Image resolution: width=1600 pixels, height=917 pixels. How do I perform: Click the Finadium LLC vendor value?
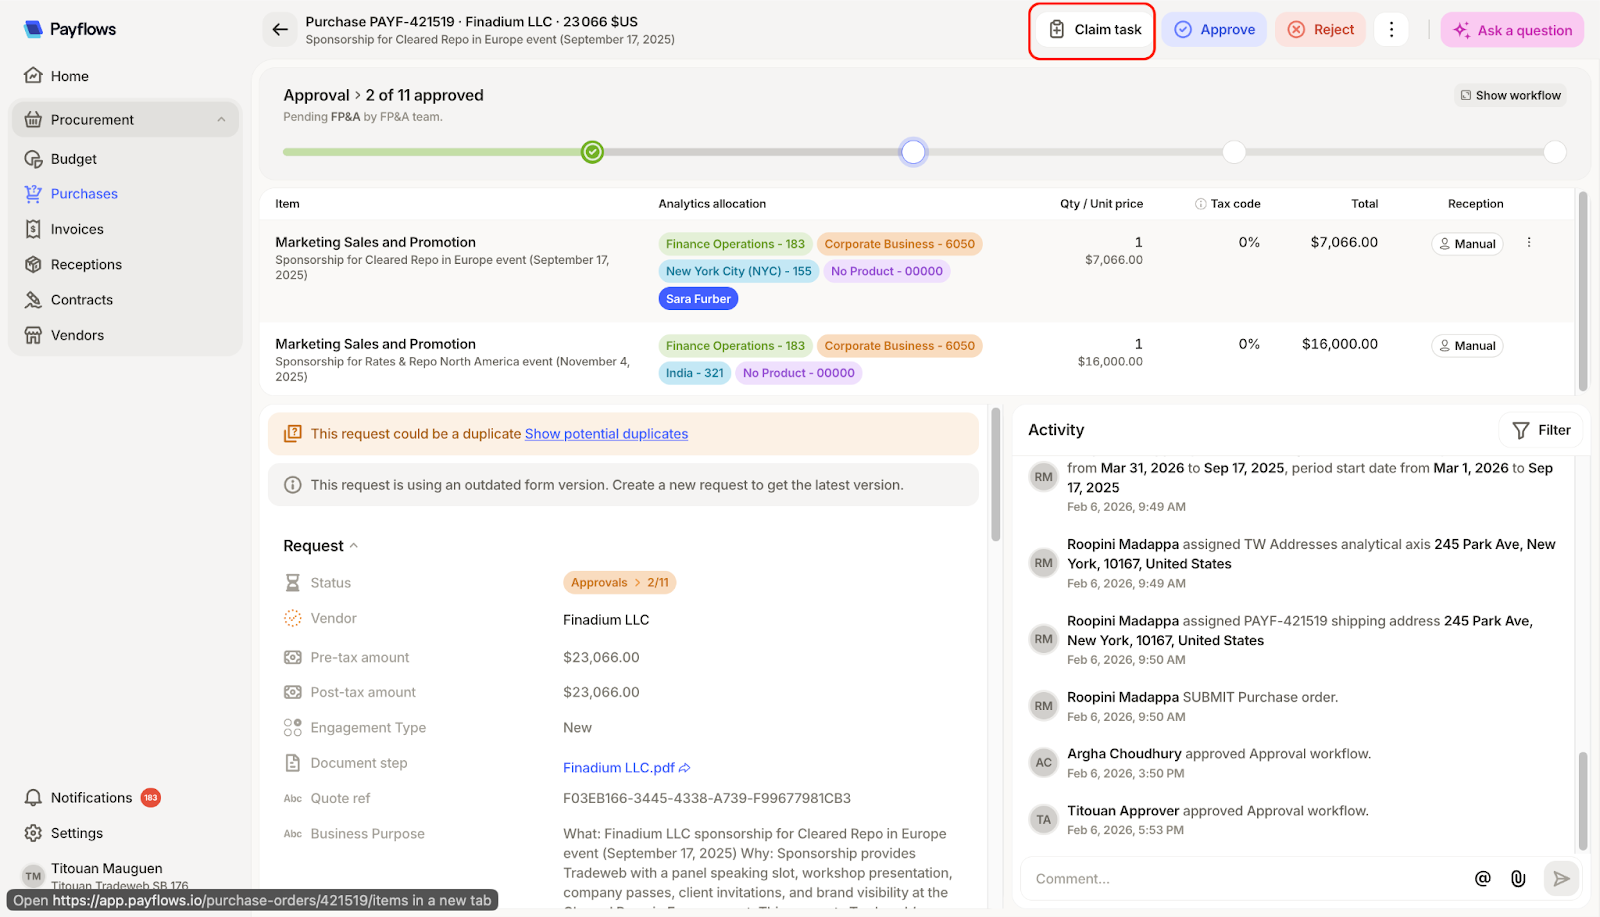click(606, 620)
